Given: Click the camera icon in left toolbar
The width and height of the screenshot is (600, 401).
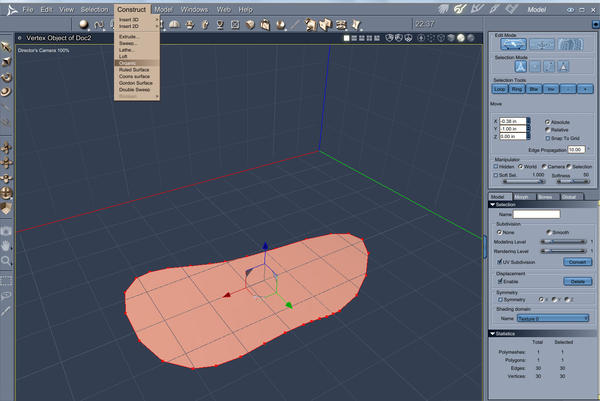Looking at the screenshot, I should tap(6, 231).
